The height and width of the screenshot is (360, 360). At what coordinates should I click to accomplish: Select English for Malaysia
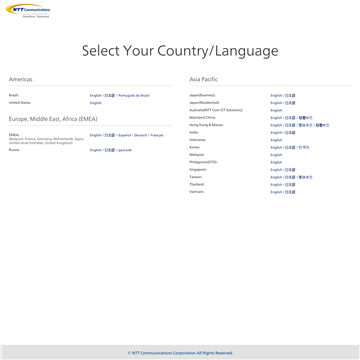pyautogui.click(x=276, y=155)
